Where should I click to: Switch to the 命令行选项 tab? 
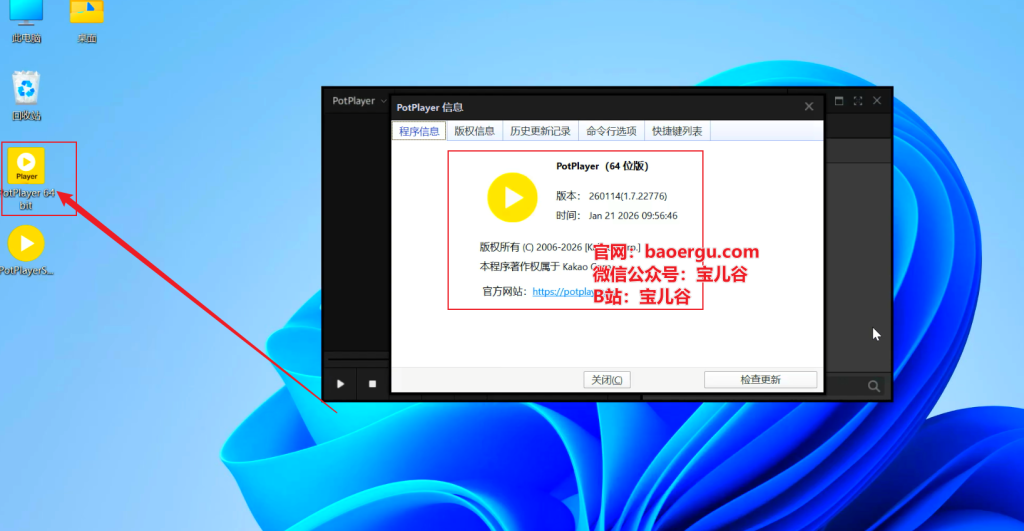611,131
